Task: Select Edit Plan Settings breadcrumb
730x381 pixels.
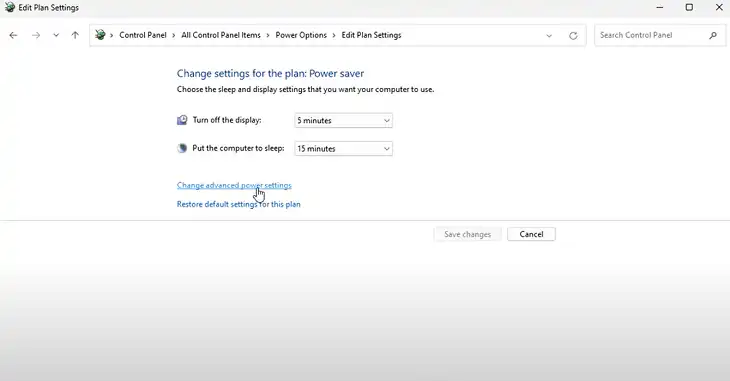Action: [371, 35]
